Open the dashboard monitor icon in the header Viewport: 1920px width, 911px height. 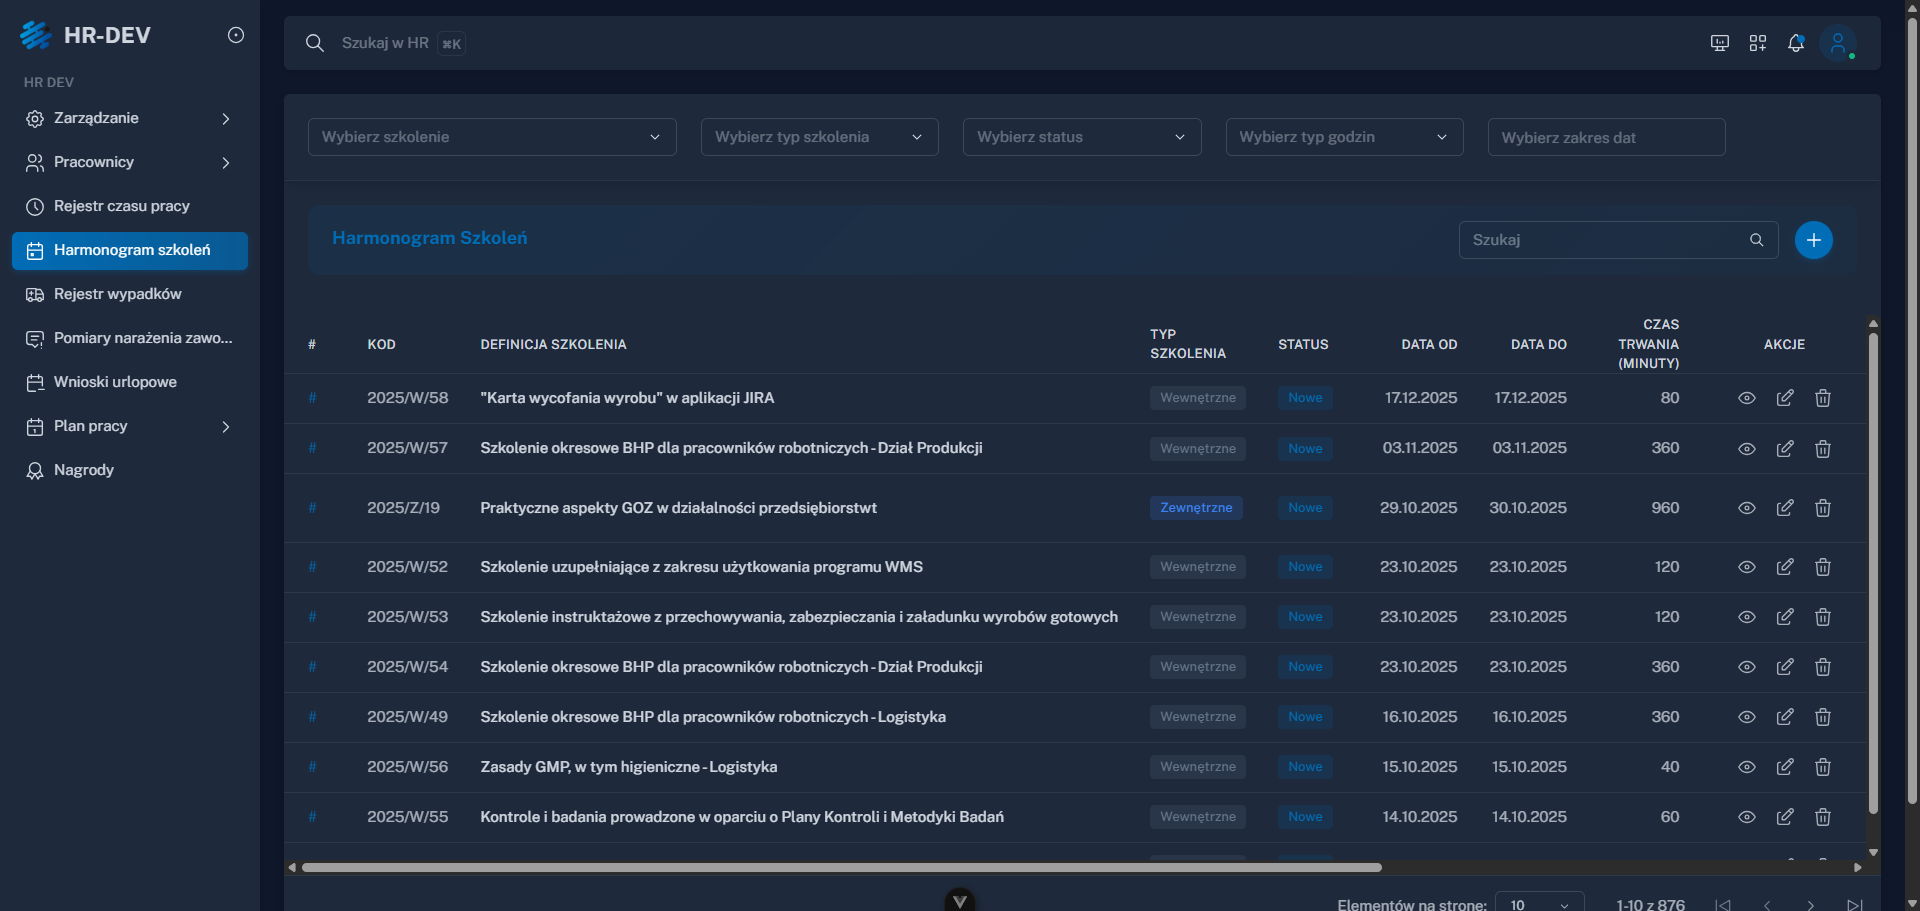tap(1719, 43)
